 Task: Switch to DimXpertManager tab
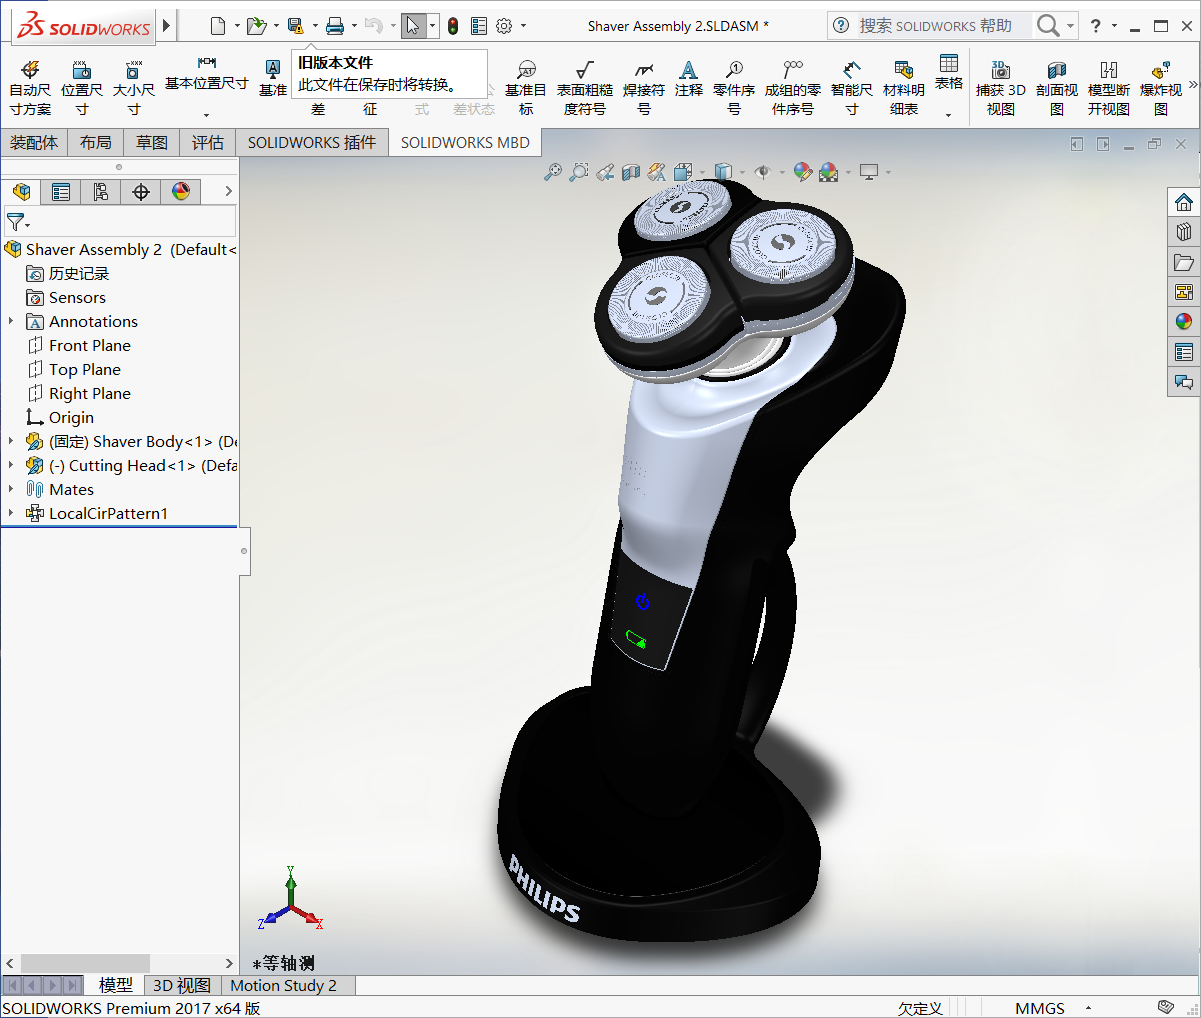[141, 191]
